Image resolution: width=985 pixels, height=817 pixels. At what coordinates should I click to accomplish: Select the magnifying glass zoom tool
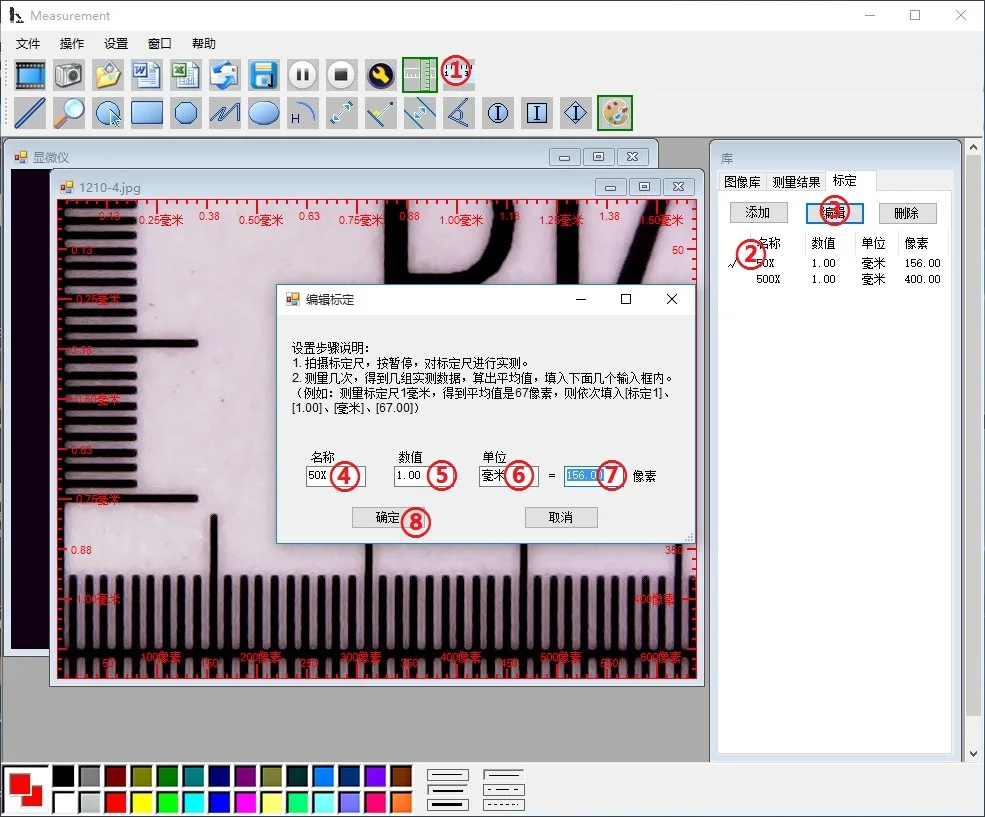coord(68,113)
